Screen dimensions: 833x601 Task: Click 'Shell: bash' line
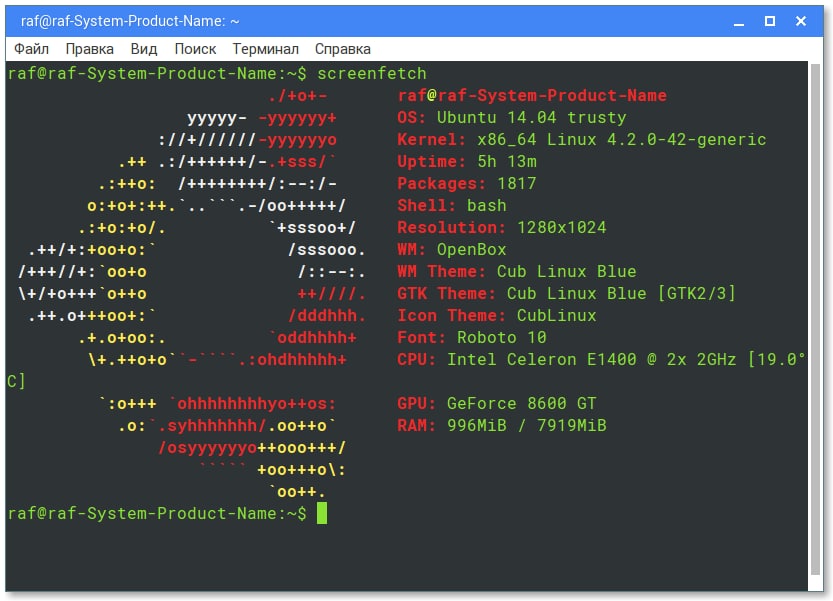[452, 206]
